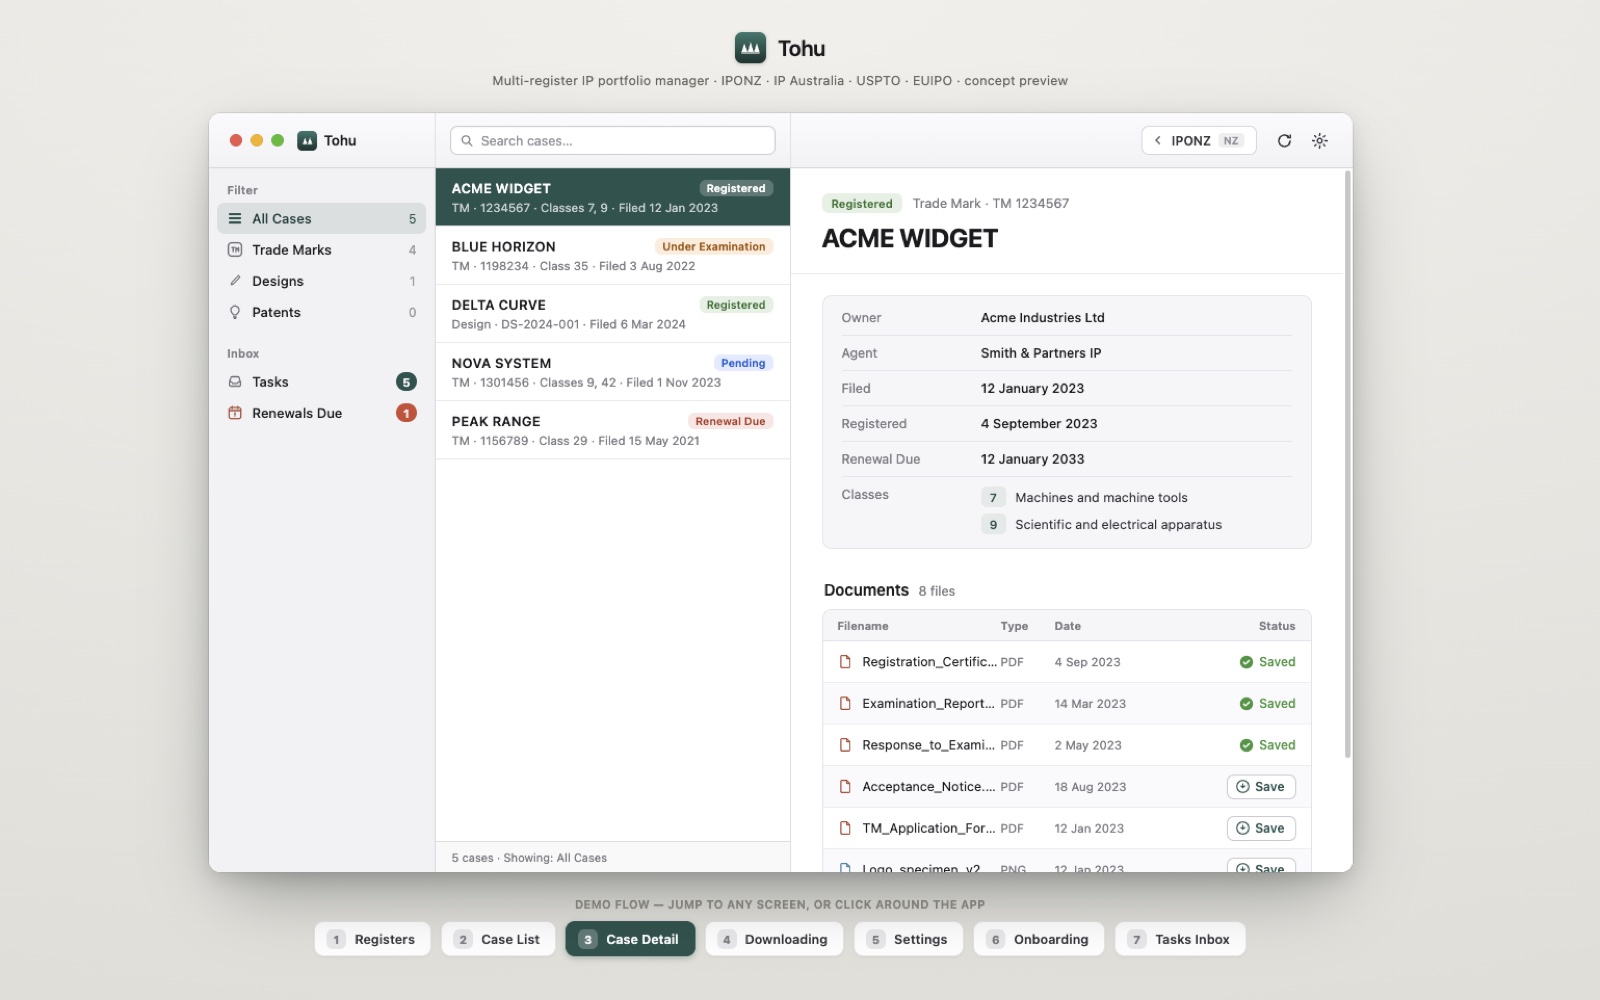
Task: Open the Renewals Due inbox
Action: 321,413
